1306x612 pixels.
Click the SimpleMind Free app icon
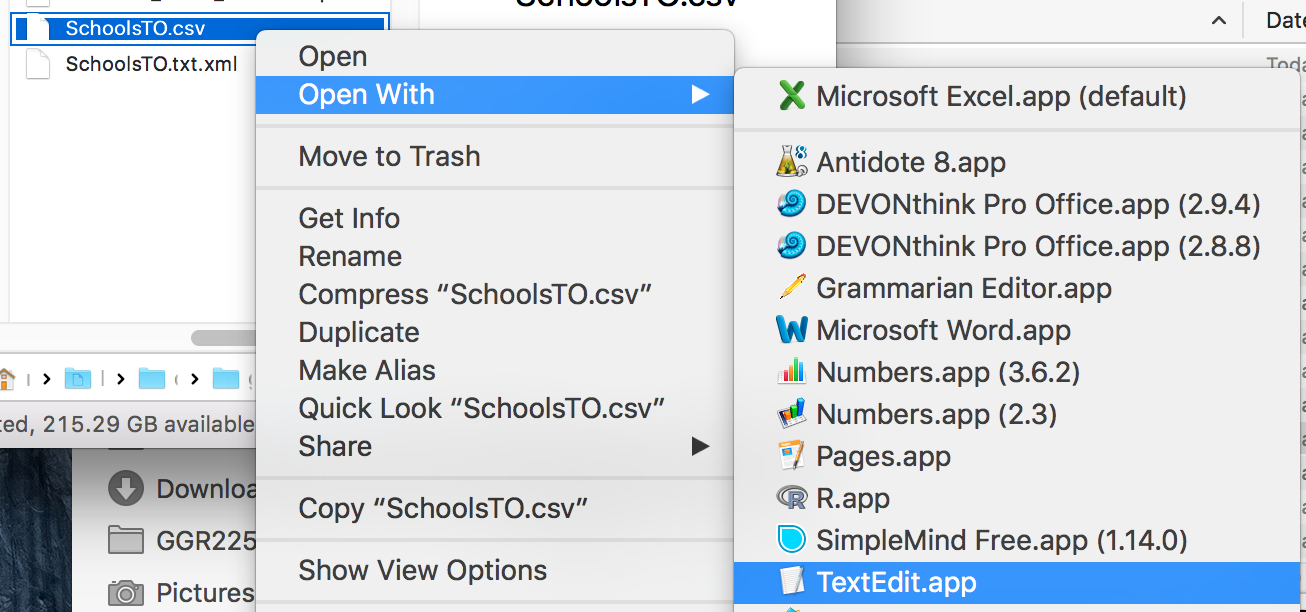pos(792,540)
